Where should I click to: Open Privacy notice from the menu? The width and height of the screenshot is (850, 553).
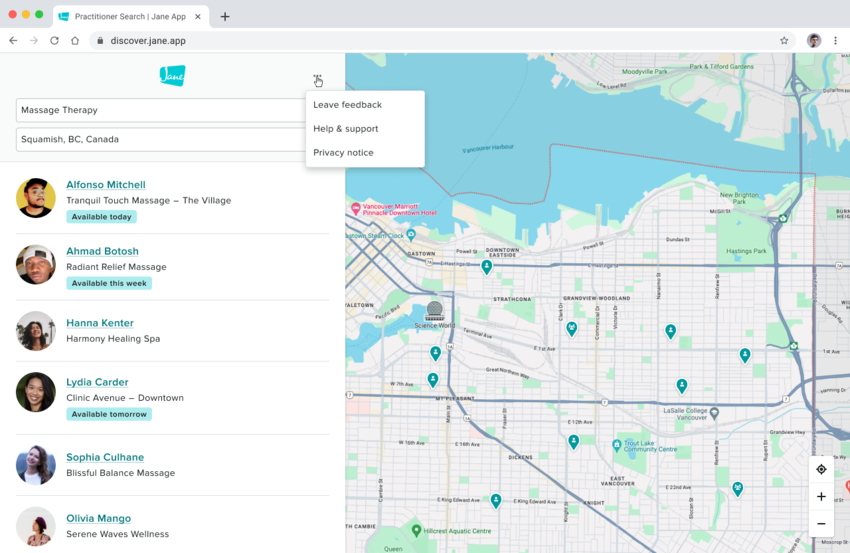(x=343, y=153)
